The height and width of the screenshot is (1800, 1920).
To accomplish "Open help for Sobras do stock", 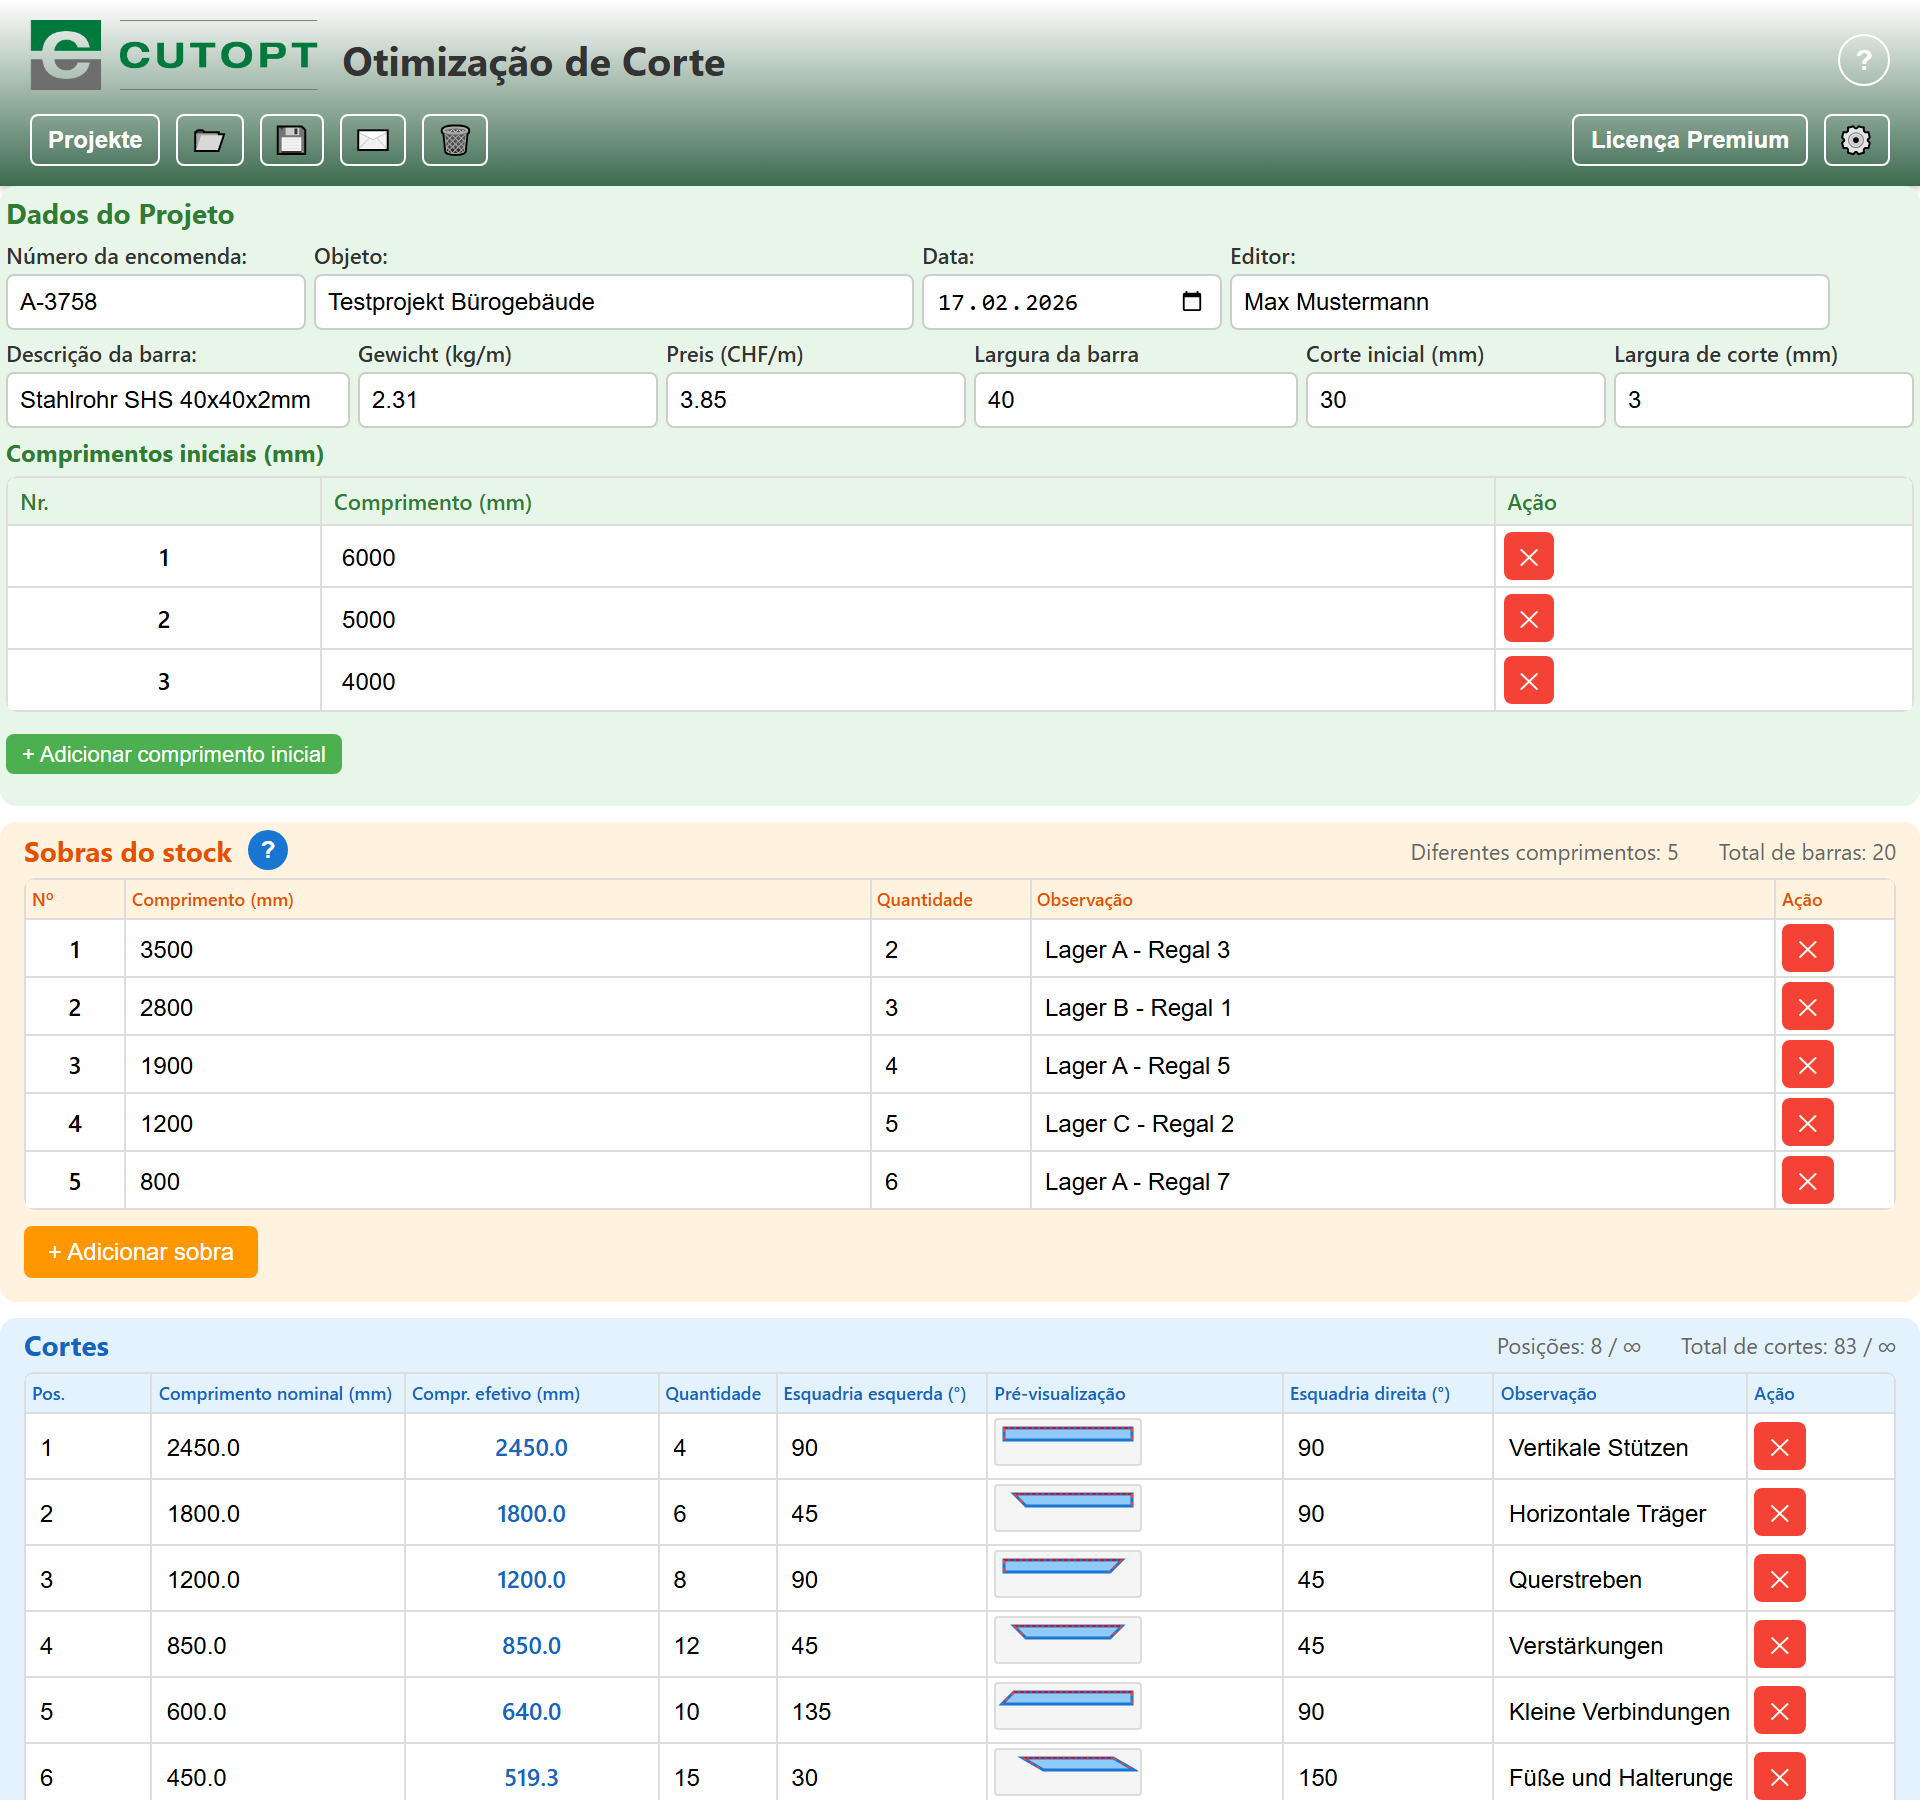I will [267, 850].
